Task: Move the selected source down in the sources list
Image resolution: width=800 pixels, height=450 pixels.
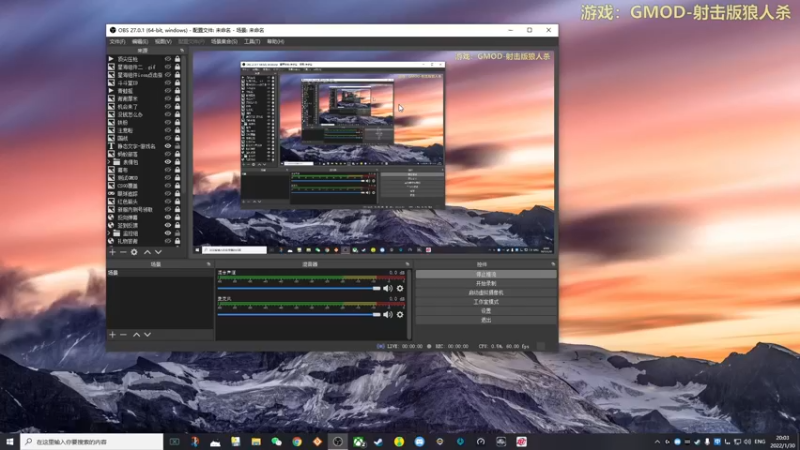Action: [158, 252]
